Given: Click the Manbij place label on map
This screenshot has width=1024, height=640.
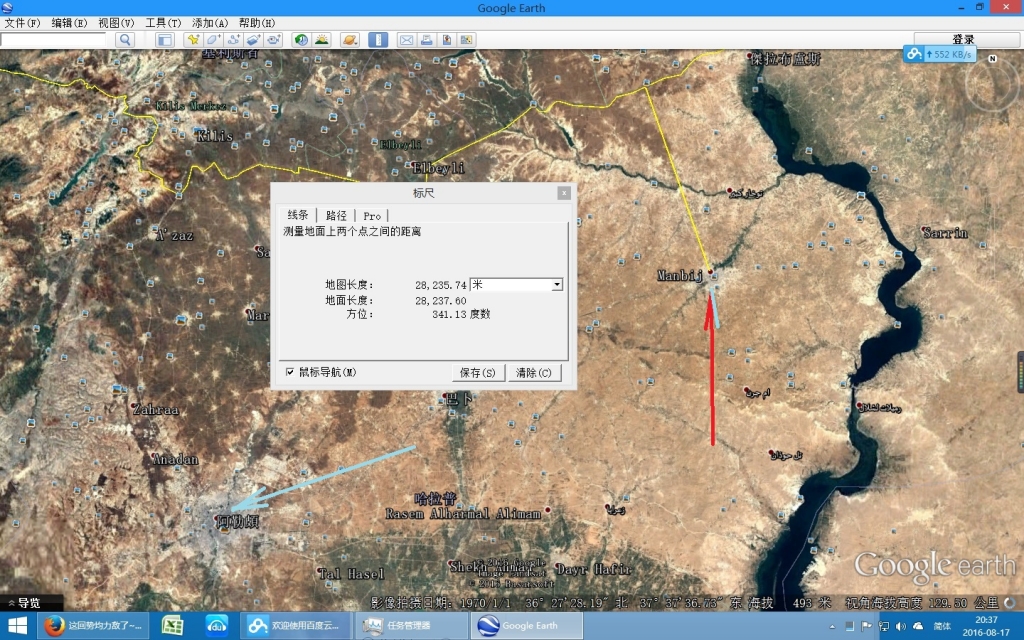Looking at the screenshot, I should coord(680,275).
